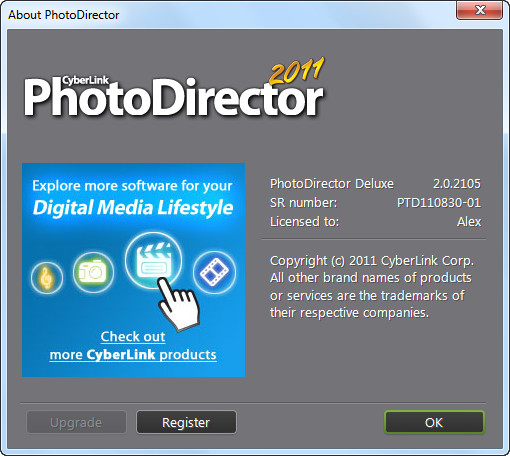Click Explore more software for your text

click(x=132, y=186)
